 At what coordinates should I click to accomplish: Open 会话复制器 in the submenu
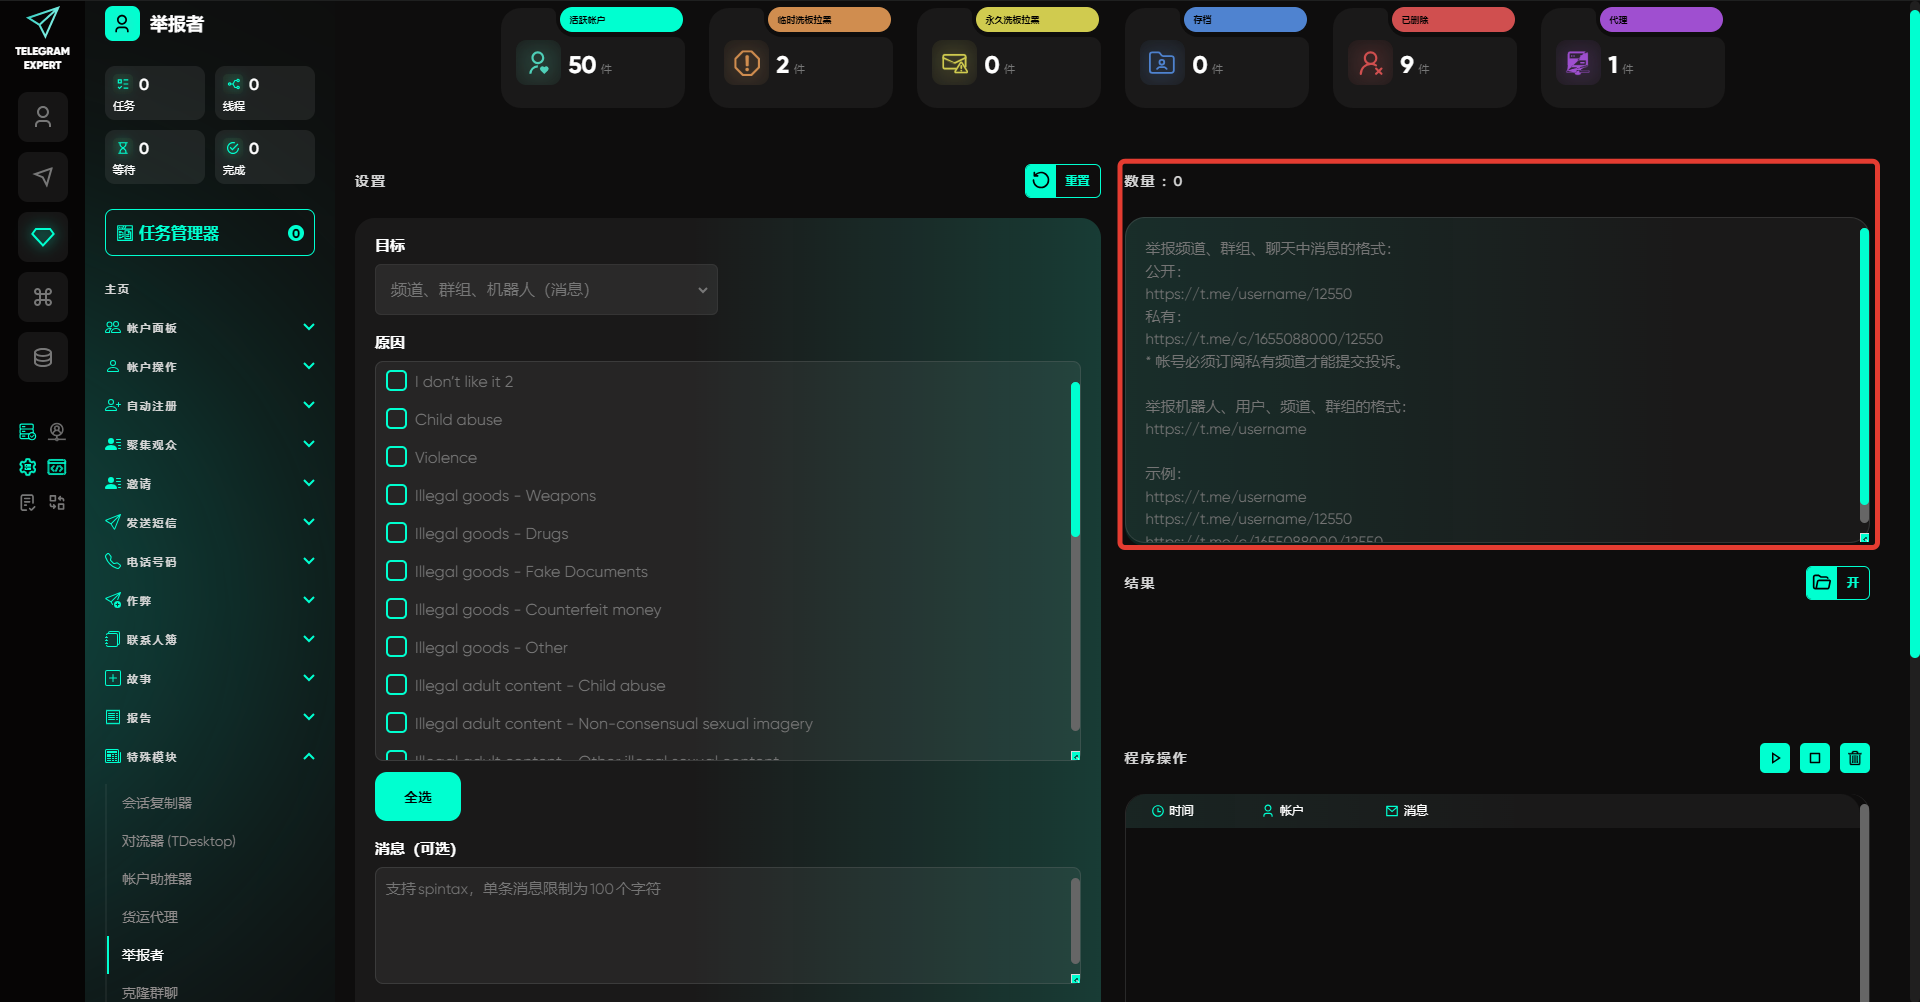pos(157,803)
